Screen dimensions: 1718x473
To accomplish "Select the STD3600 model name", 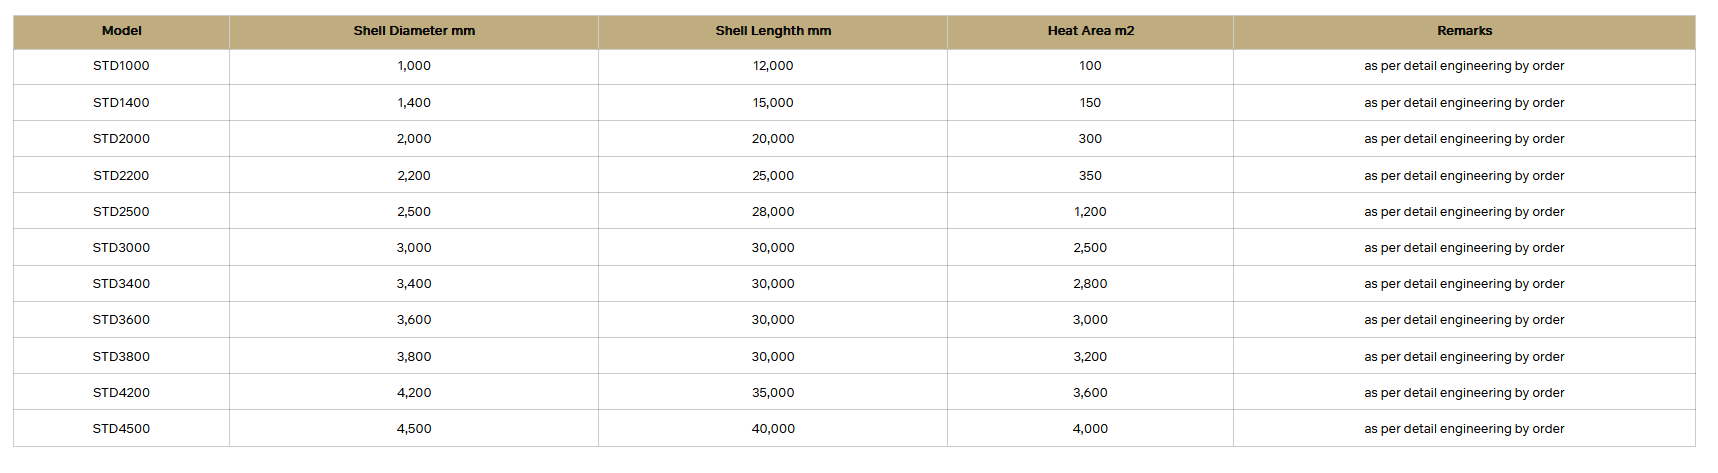I will 121,320.
